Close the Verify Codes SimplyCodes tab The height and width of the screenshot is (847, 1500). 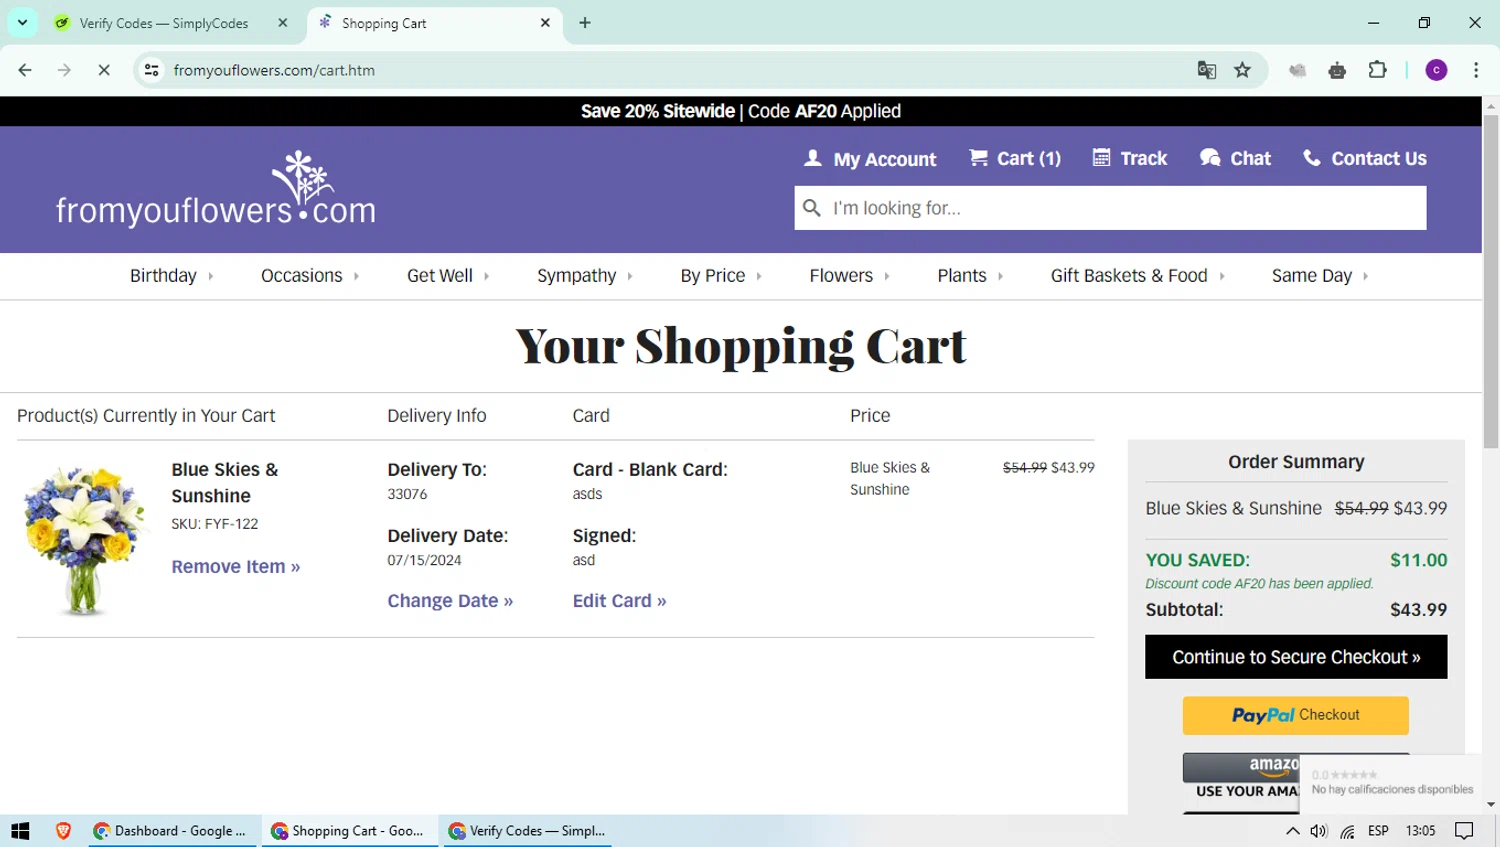click(x=283, y=22)
